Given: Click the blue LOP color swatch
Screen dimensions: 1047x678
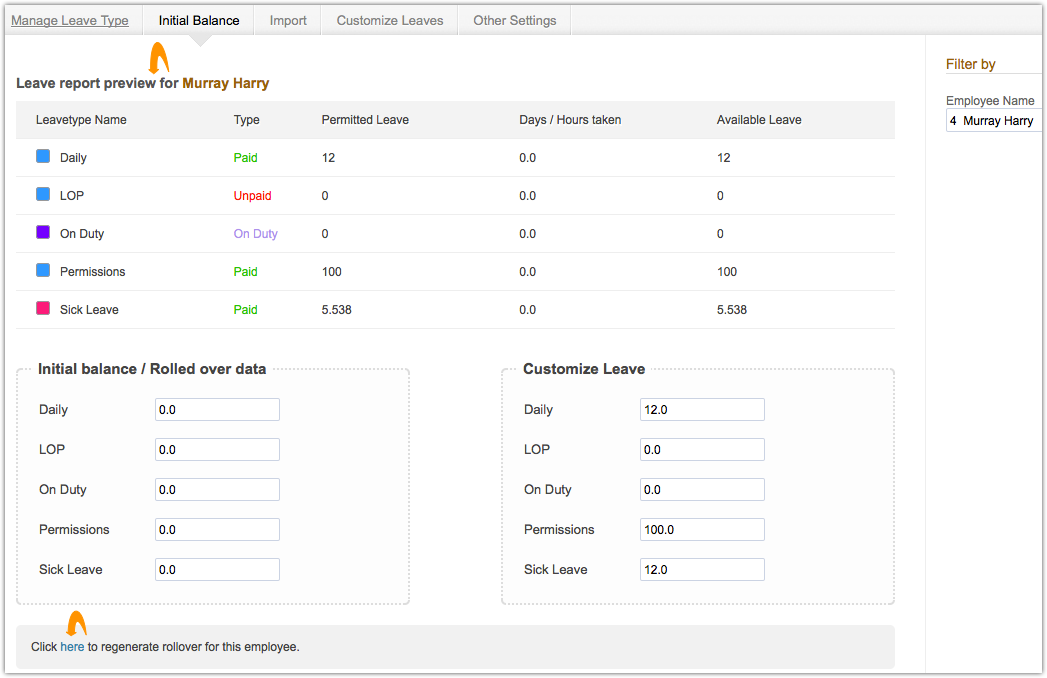Looking at the screenshot, I should point(43,195).
